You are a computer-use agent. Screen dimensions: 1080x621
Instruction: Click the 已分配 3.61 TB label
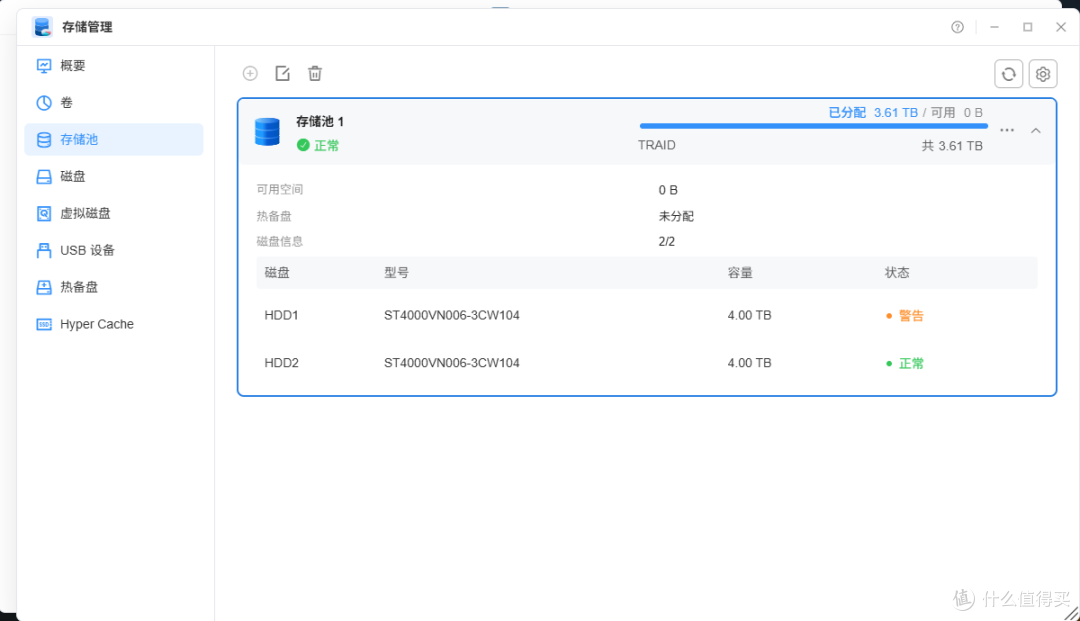click(x=873, y=112)
